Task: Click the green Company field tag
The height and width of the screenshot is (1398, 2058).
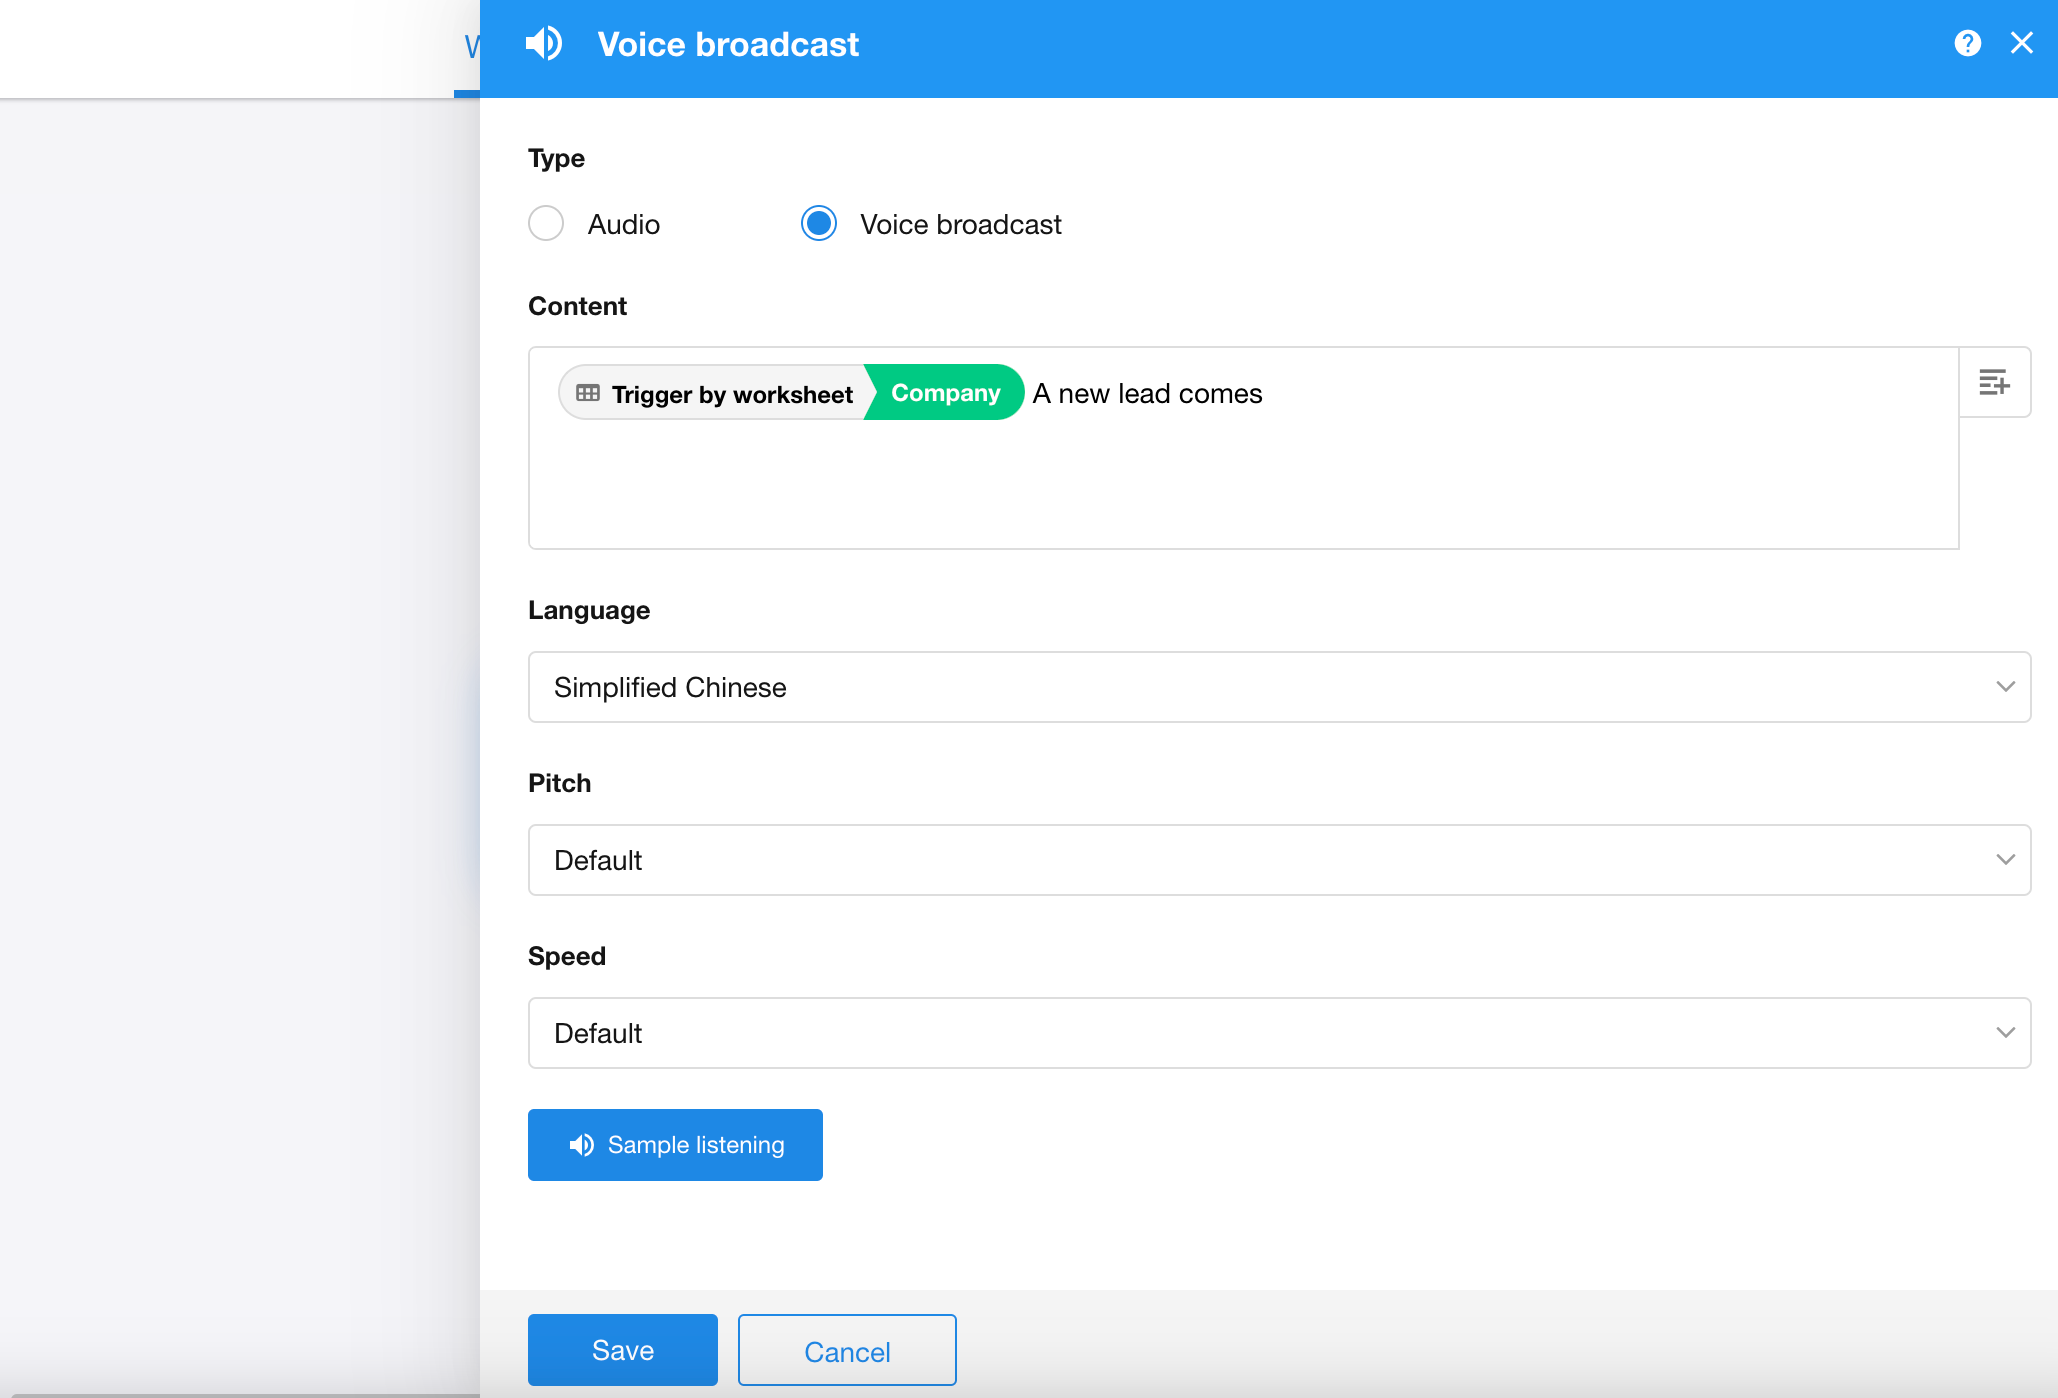Action: (x=945, y=393)
